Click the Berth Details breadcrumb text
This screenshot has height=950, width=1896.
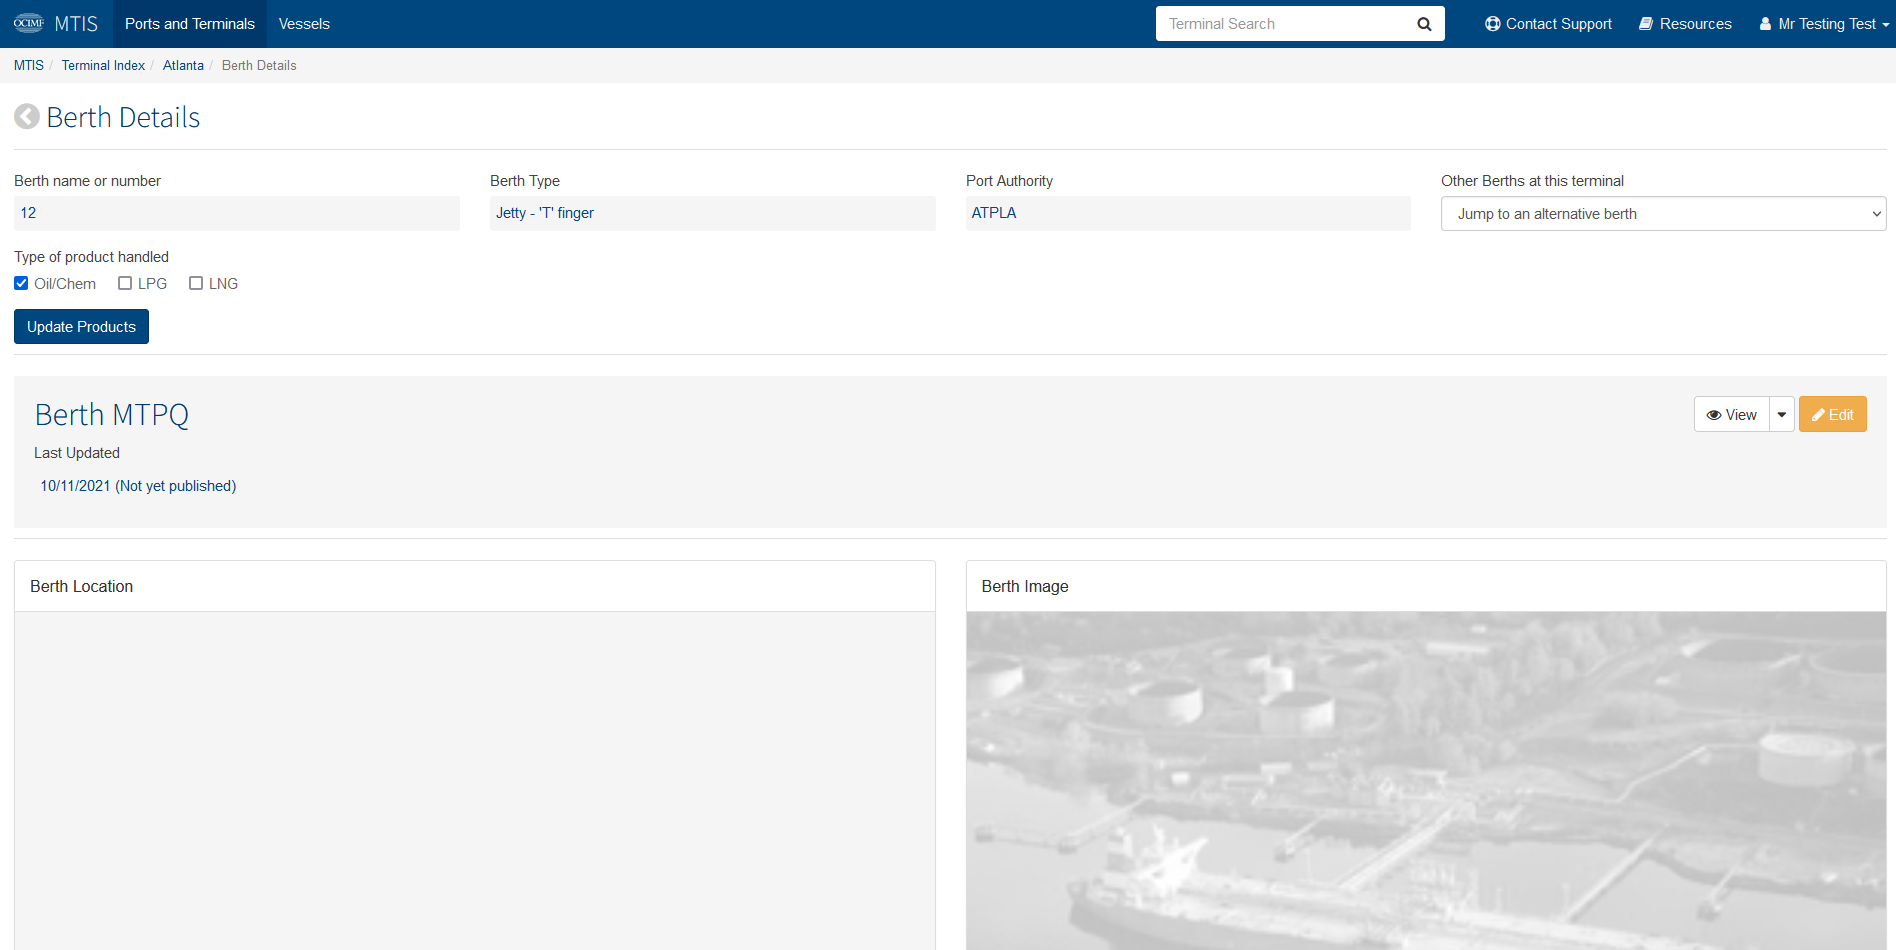pyautogui.click(x=259, y=65)
